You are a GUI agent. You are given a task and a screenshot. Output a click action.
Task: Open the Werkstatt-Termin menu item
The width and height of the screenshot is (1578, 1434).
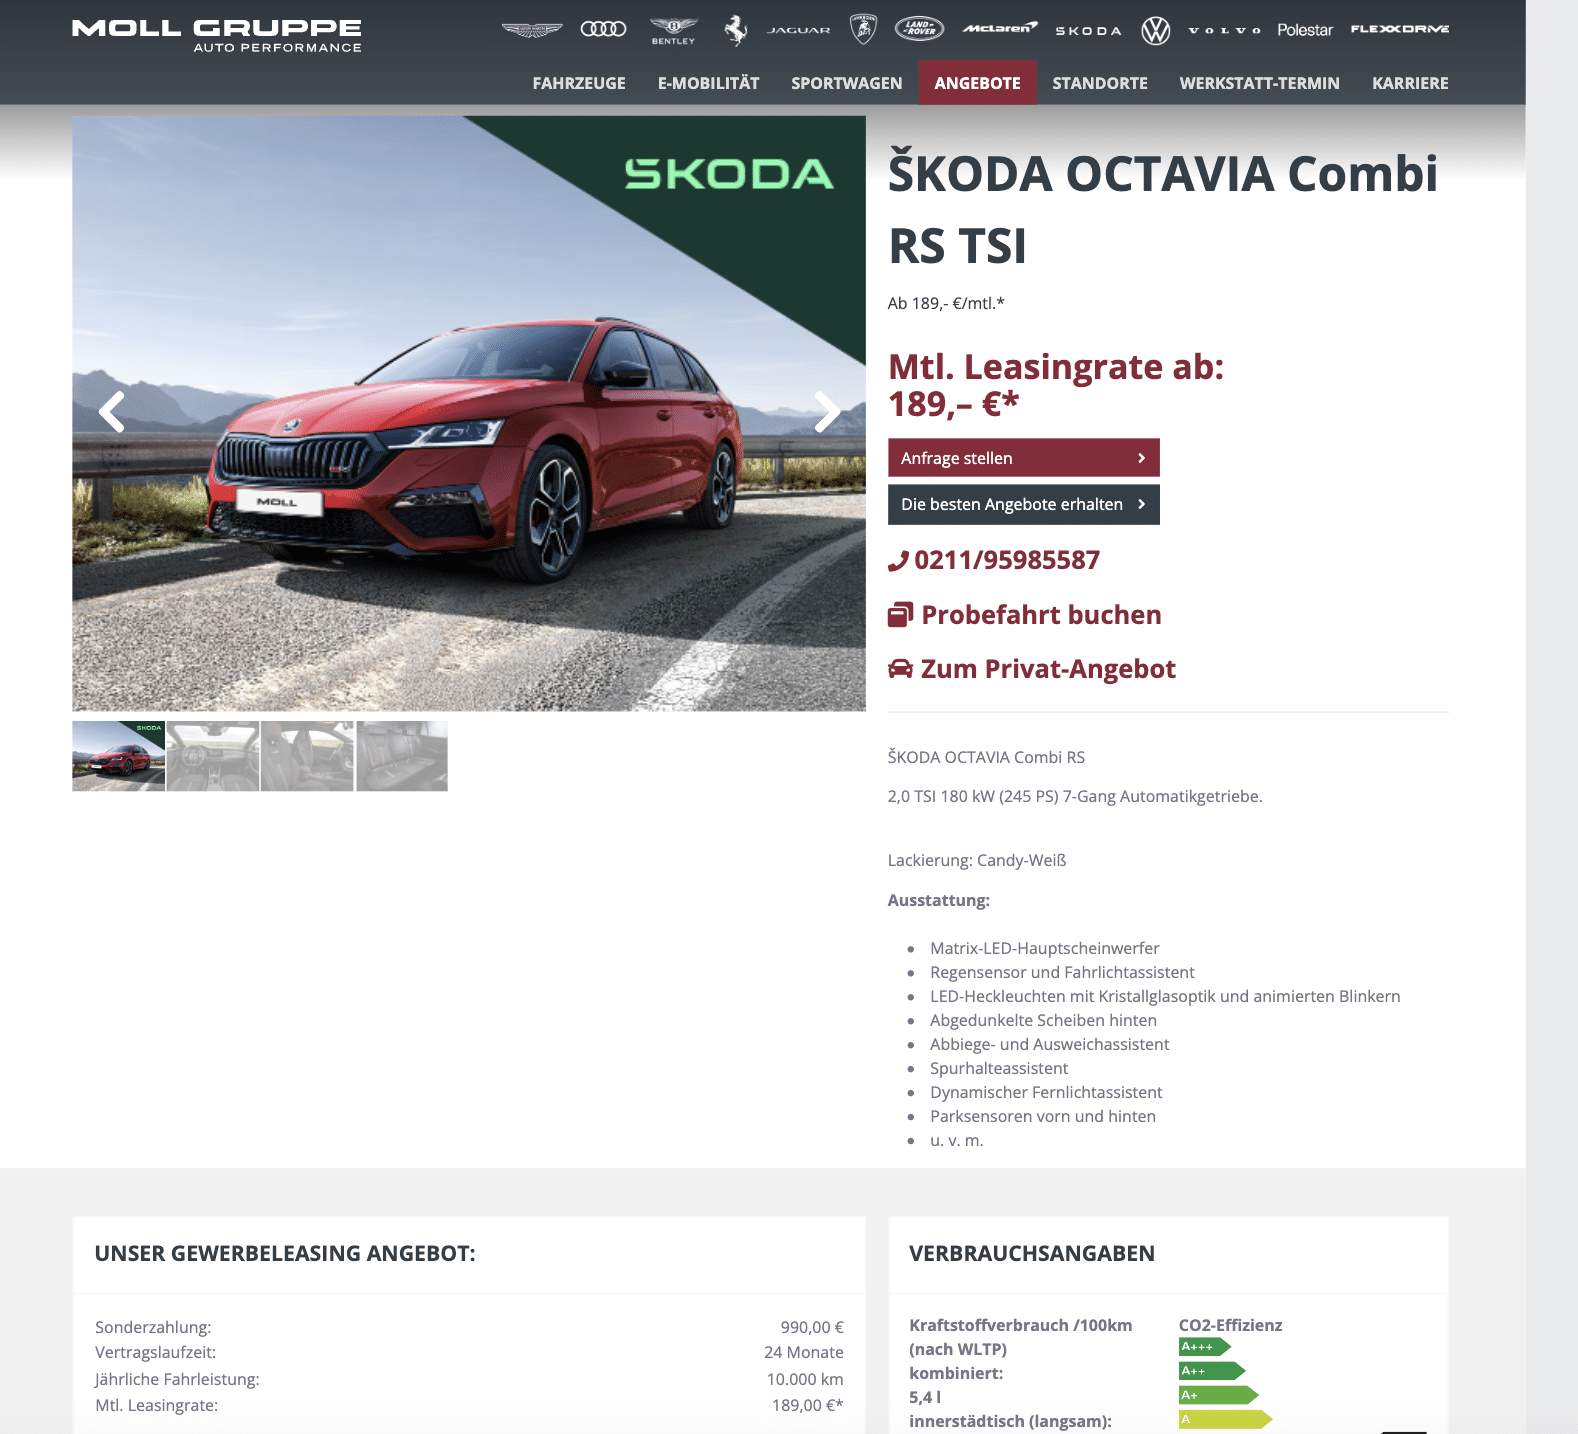pos(1259,83)
